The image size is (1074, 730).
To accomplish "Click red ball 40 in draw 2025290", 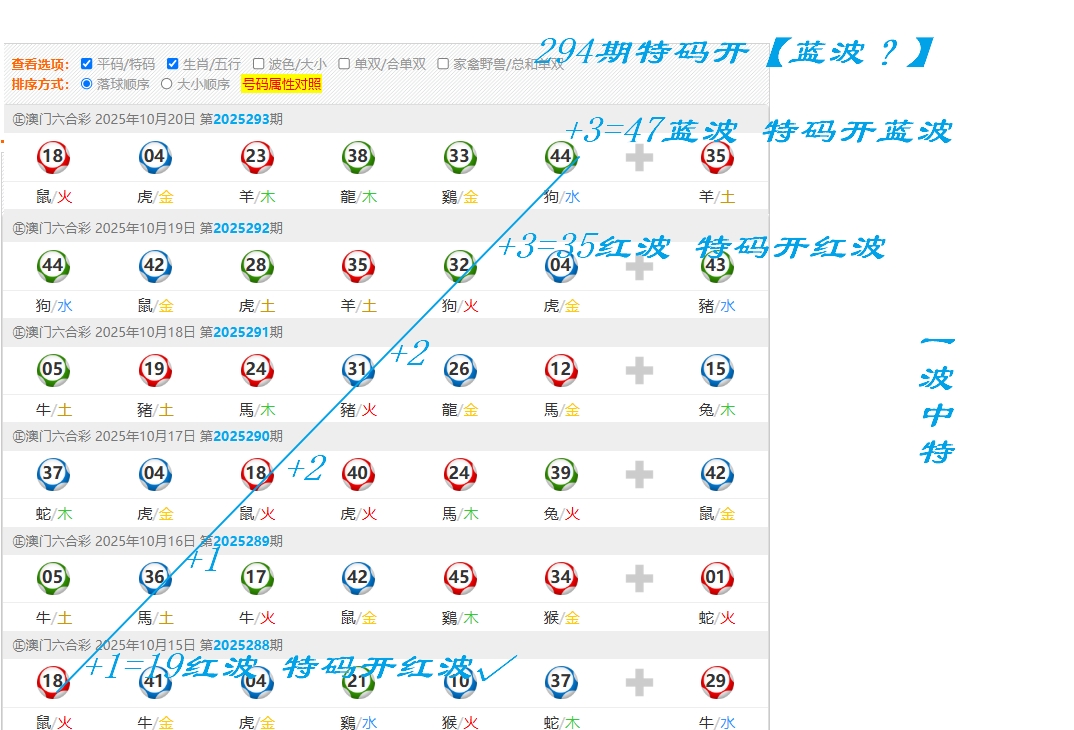I will (358, 474).
